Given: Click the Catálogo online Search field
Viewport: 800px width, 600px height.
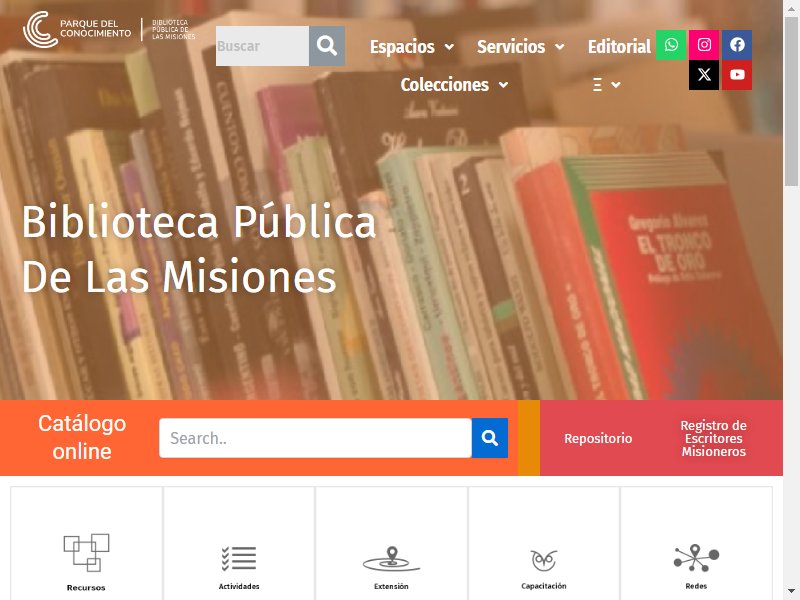Looking at the screenshot, I should pos(315,438).
